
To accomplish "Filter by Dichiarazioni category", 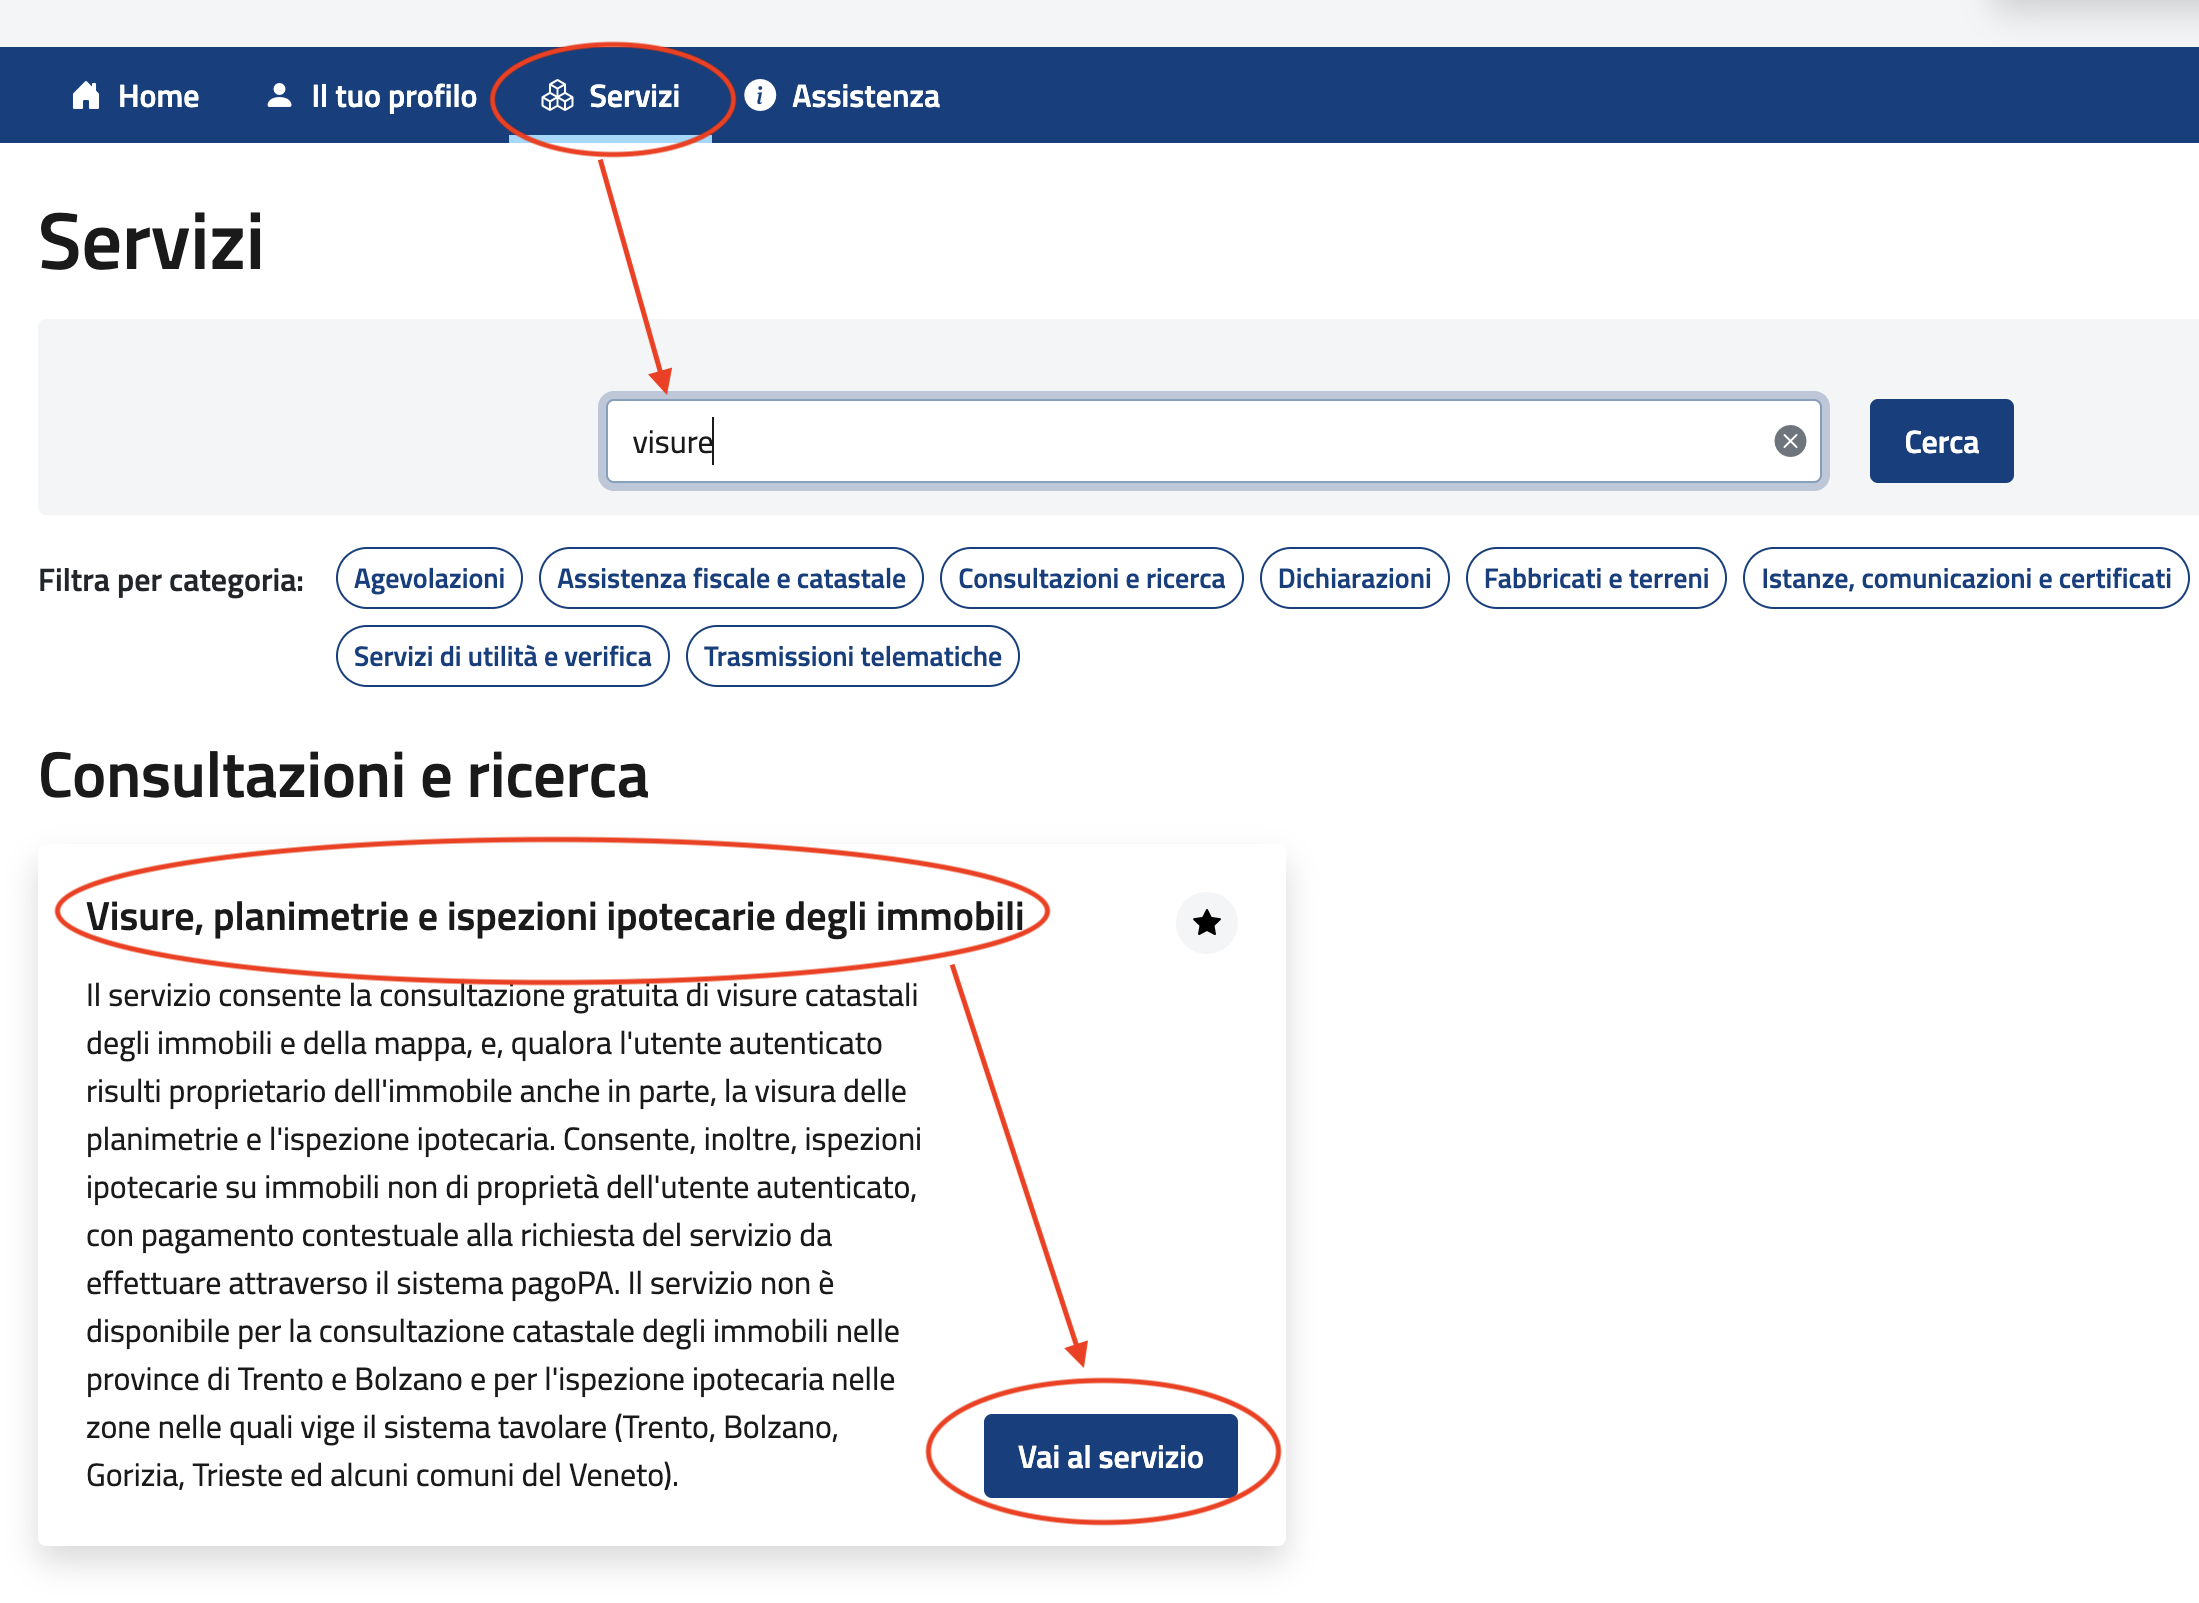I will (1354, 578).
